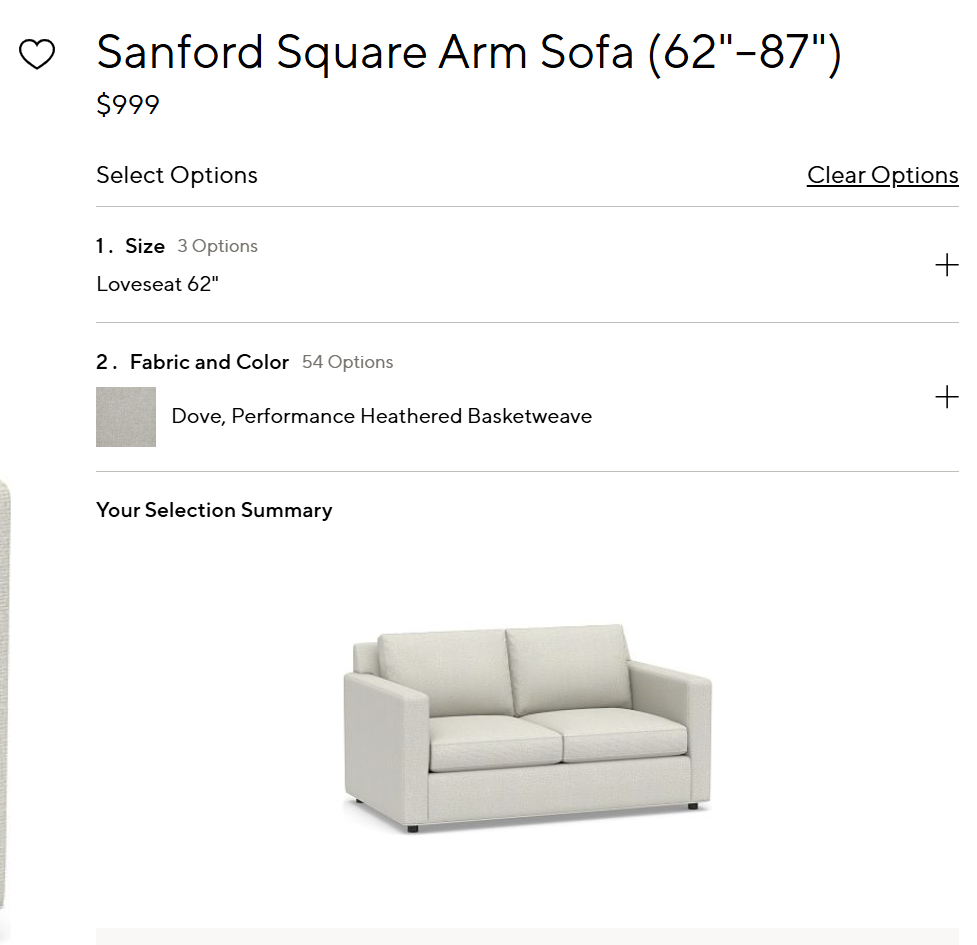Image resolution: width=977 pixels, height=945 pixels.
Task: Click Dove, Performance Heathered Basketweave label
Action: tap(381, 416)
